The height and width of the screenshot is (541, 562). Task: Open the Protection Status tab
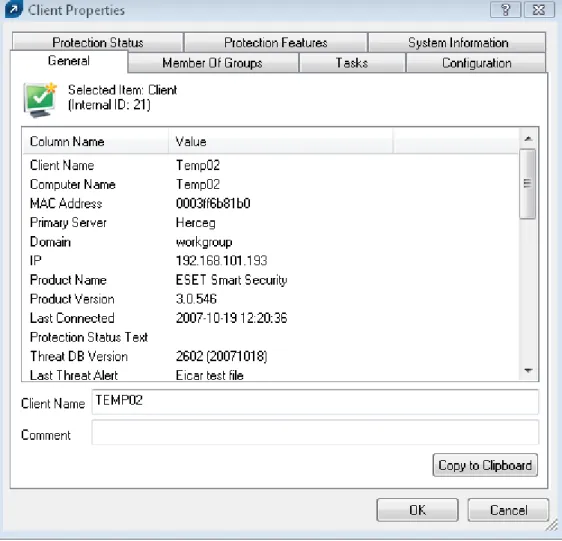click(97, 43)
